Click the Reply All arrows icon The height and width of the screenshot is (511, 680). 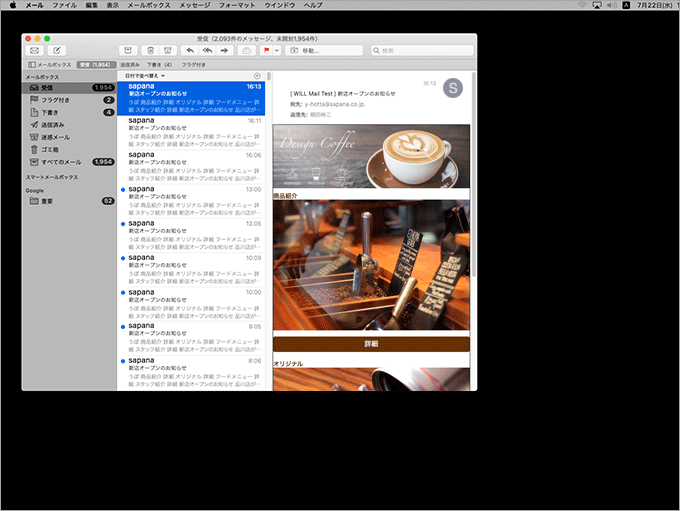[207, 50]
